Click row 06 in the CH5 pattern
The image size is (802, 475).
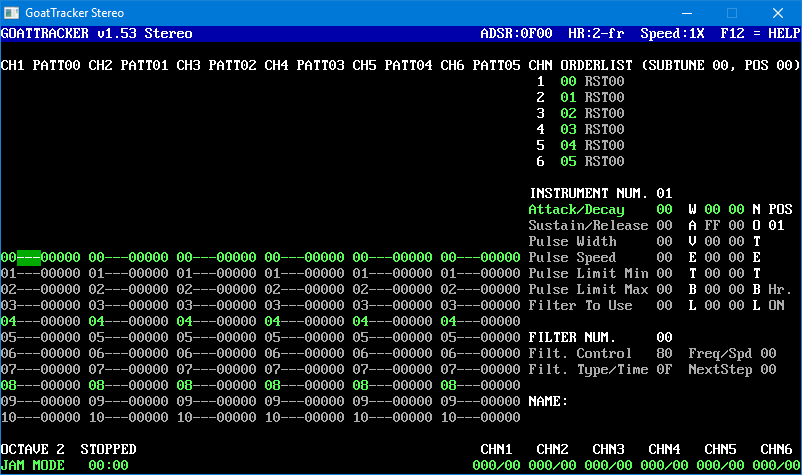coord(392,353)
